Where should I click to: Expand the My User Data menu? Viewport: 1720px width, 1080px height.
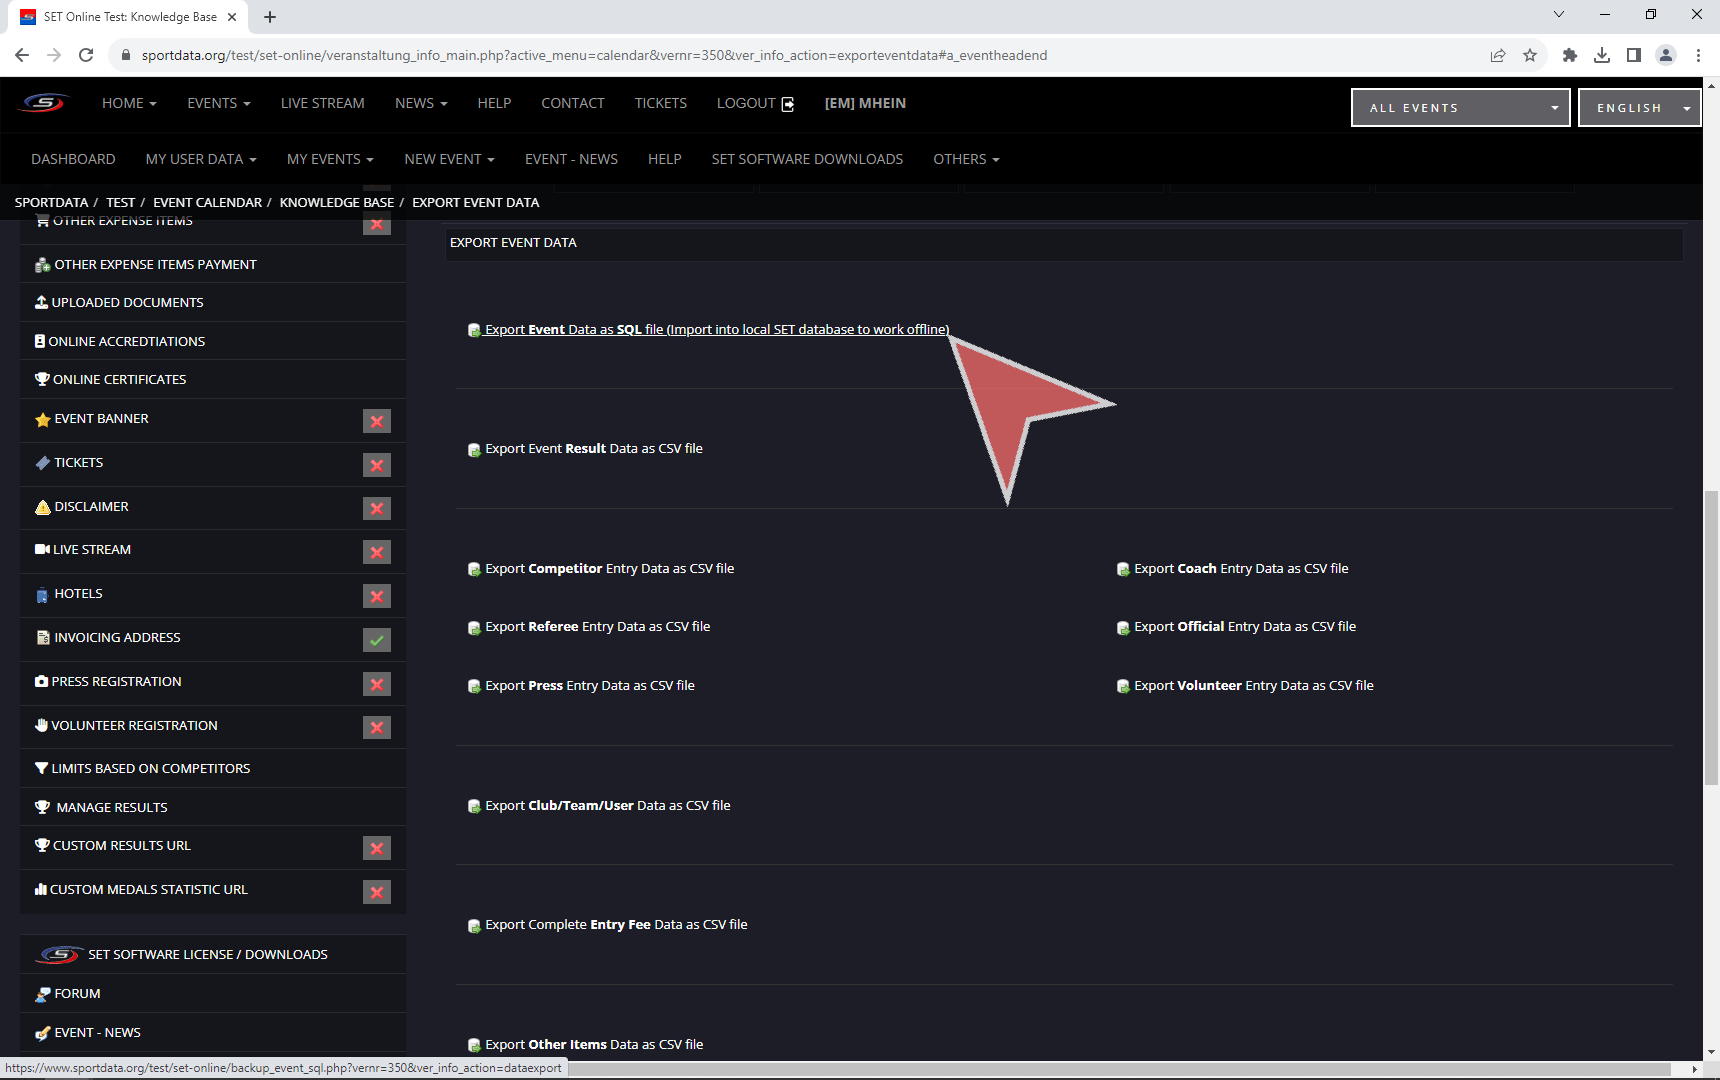tap(200, 159)
